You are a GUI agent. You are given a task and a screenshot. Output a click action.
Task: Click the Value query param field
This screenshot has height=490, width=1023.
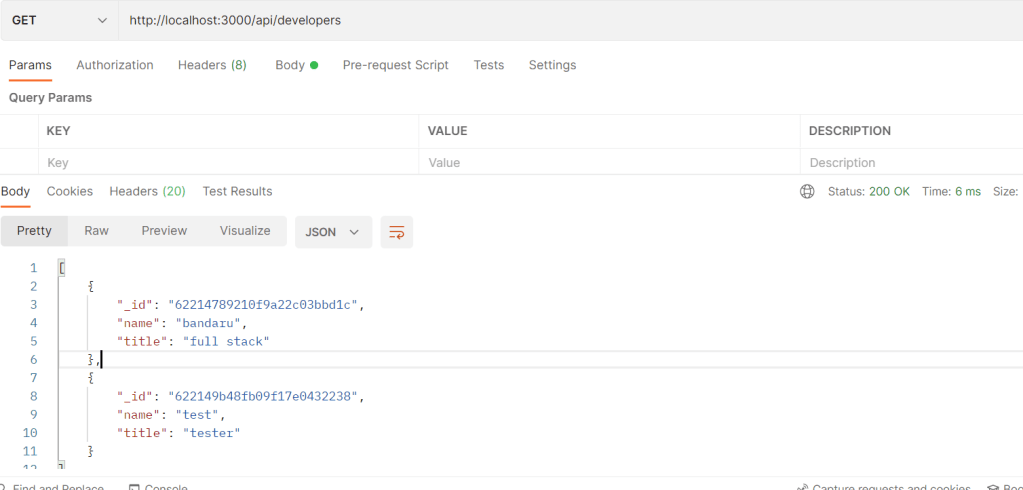pos(608,162)
